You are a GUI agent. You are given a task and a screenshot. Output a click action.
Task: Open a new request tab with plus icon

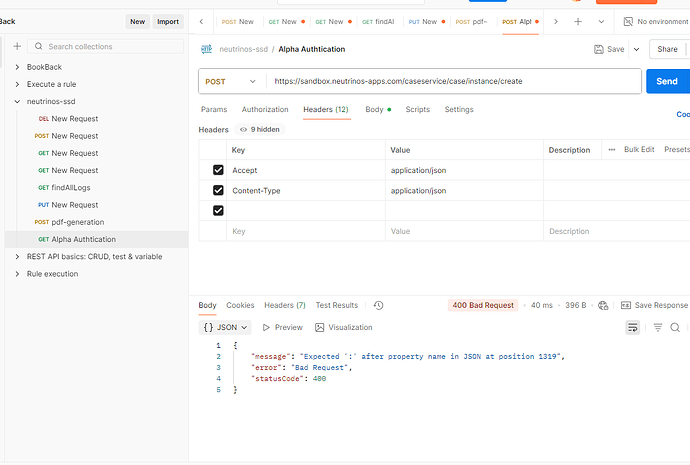pos(578,21)
